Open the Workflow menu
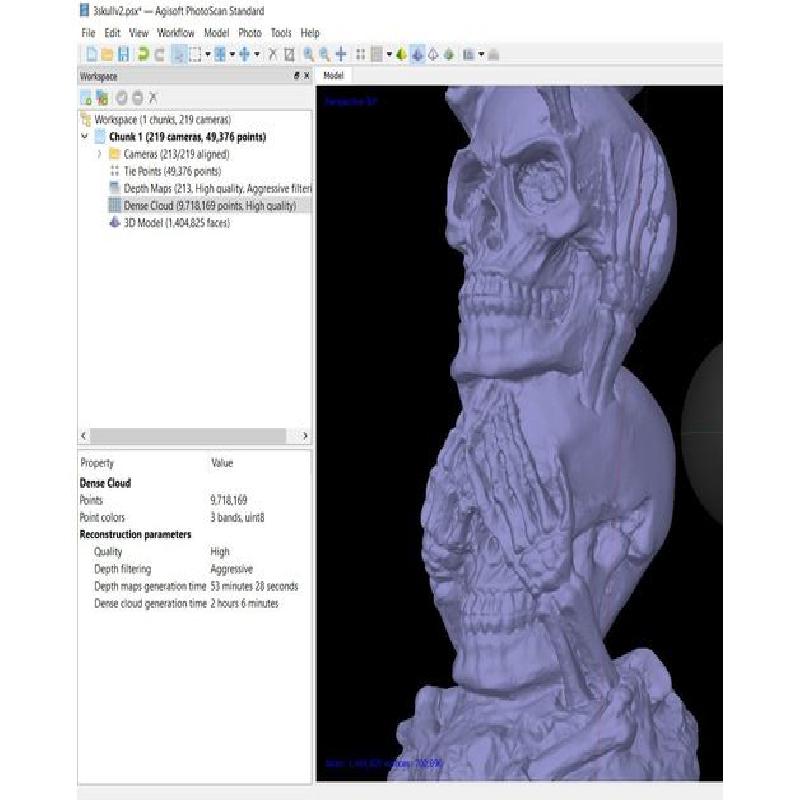Viewport: 800px width, 800px height. pos(176,33)
